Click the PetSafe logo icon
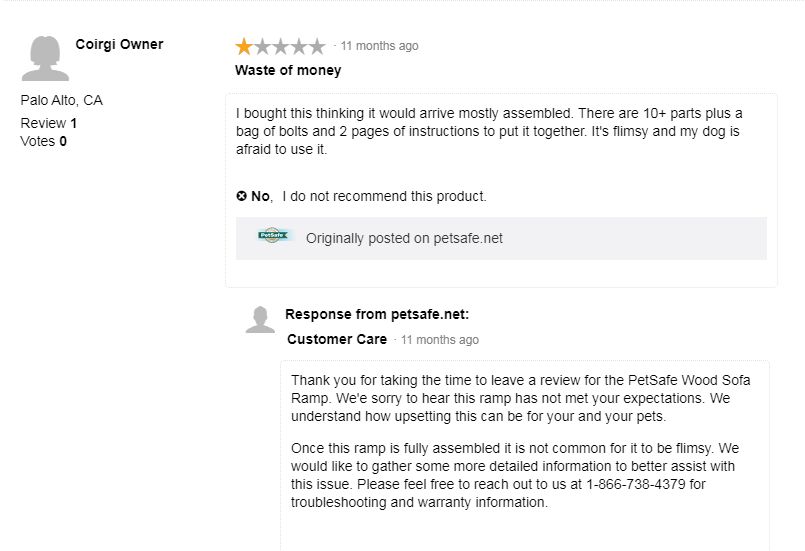The height and width of the screenshot is (551, 805). (273, 237)
